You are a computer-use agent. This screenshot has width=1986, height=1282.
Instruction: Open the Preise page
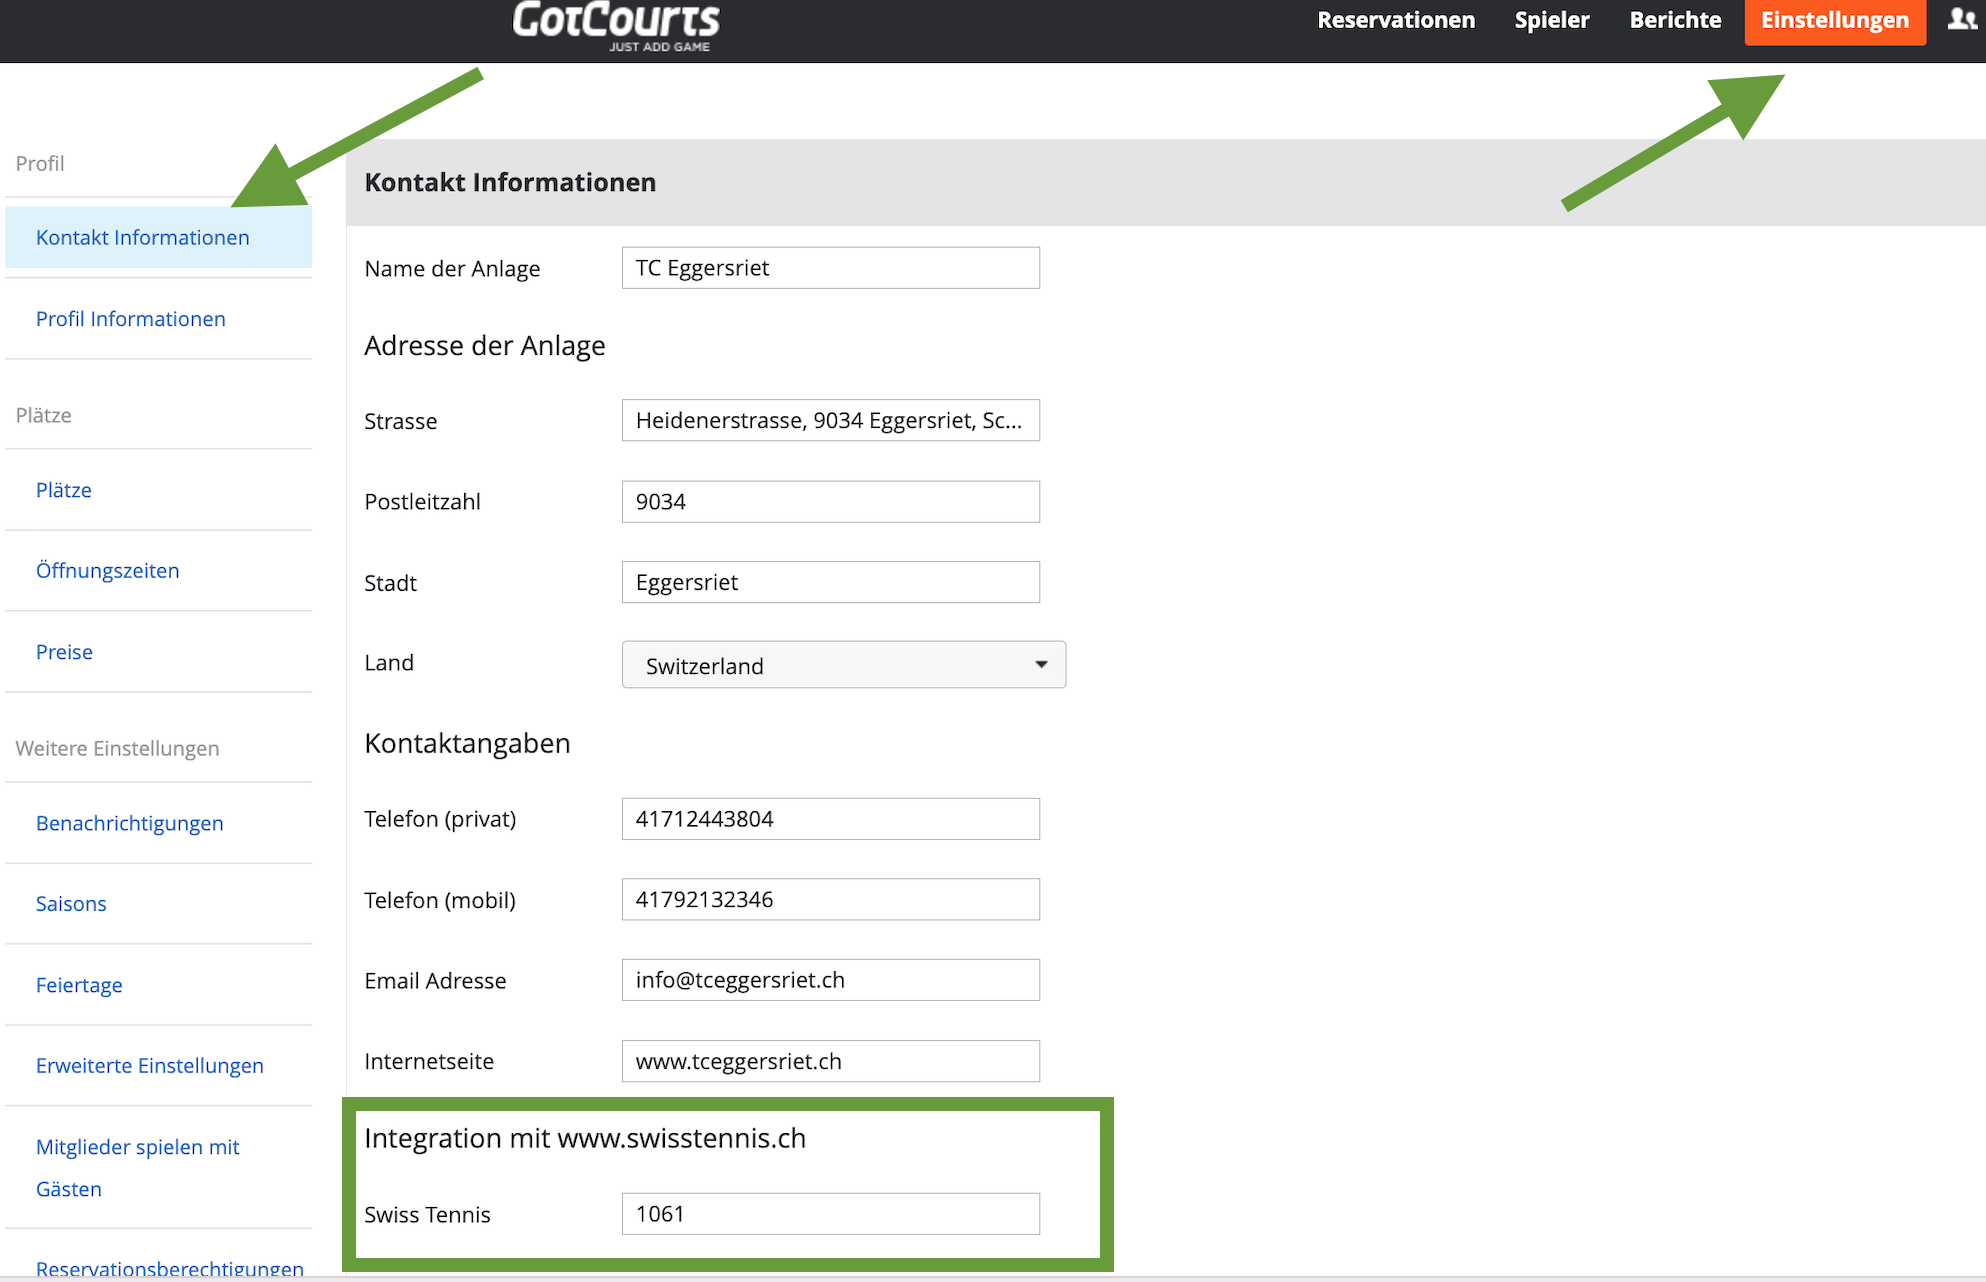pyautogui.click(x=64, y=652)
